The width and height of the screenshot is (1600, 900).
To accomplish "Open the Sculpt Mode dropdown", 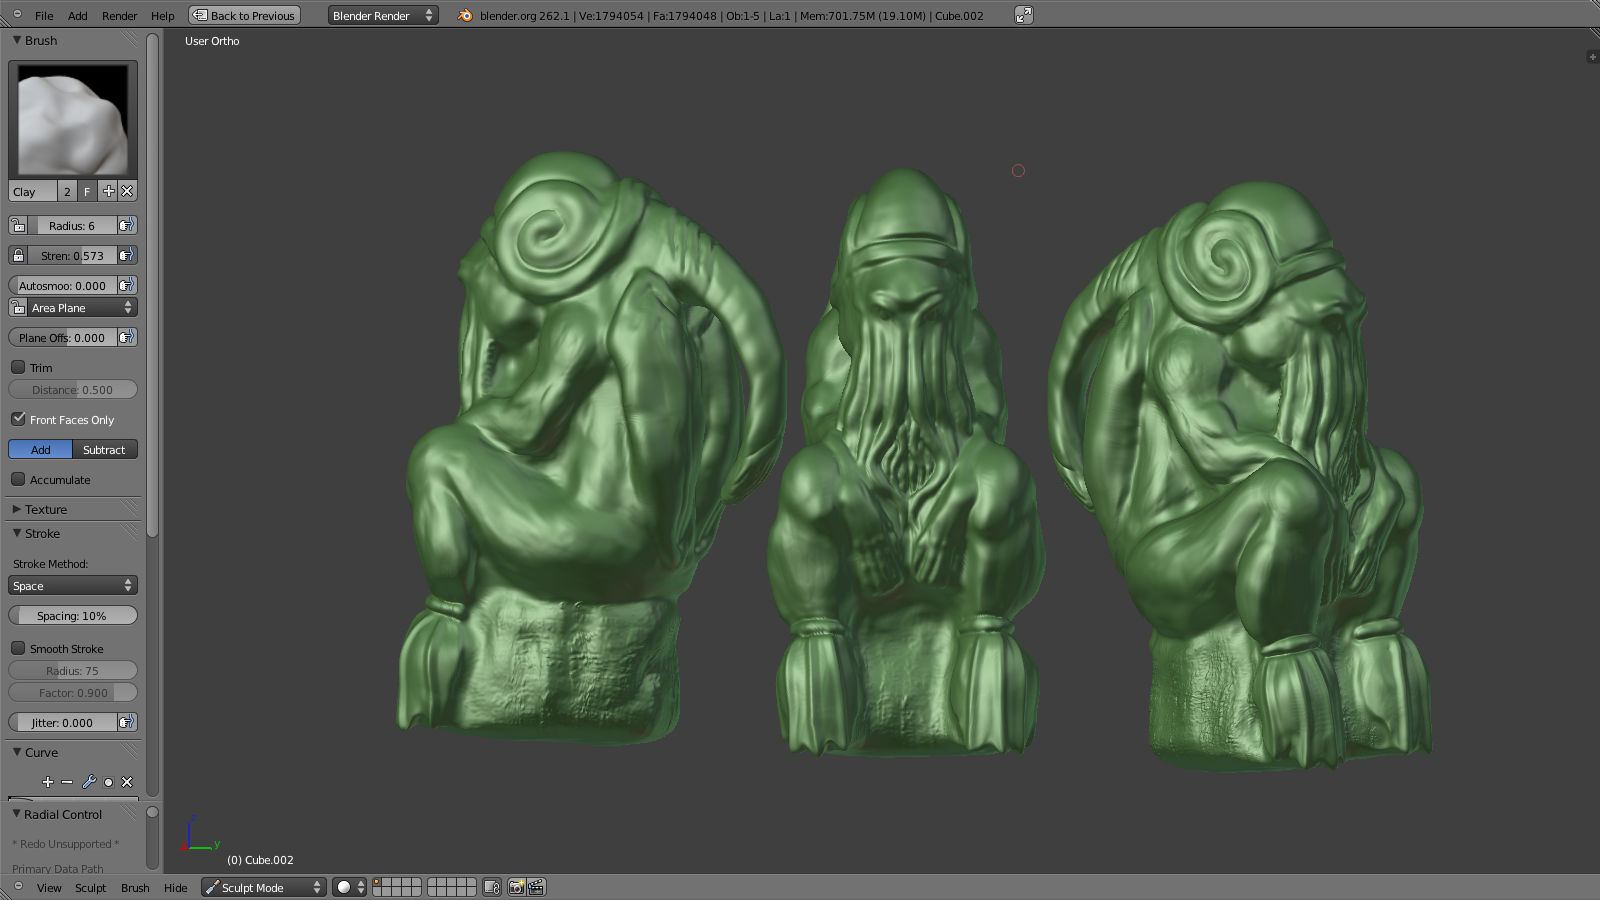I will (264, 887).
